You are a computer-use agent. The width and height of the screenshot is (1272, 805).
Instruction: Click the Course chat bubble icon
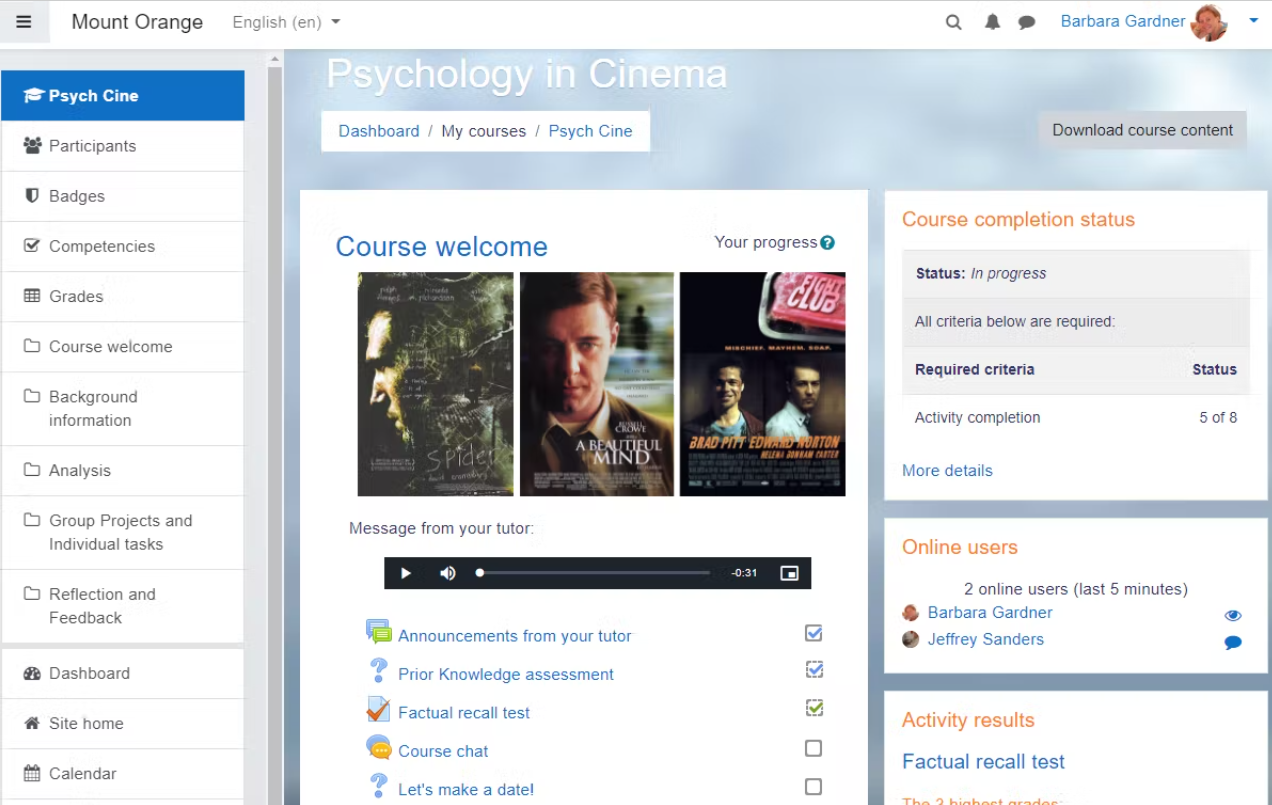[x=378, y=747]
